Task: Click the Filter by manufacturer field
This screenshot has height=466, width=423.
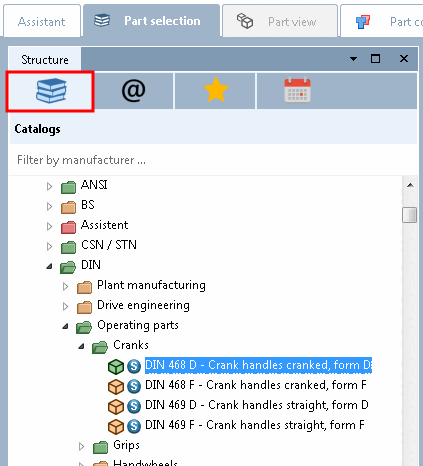Action: click(213, 160)
